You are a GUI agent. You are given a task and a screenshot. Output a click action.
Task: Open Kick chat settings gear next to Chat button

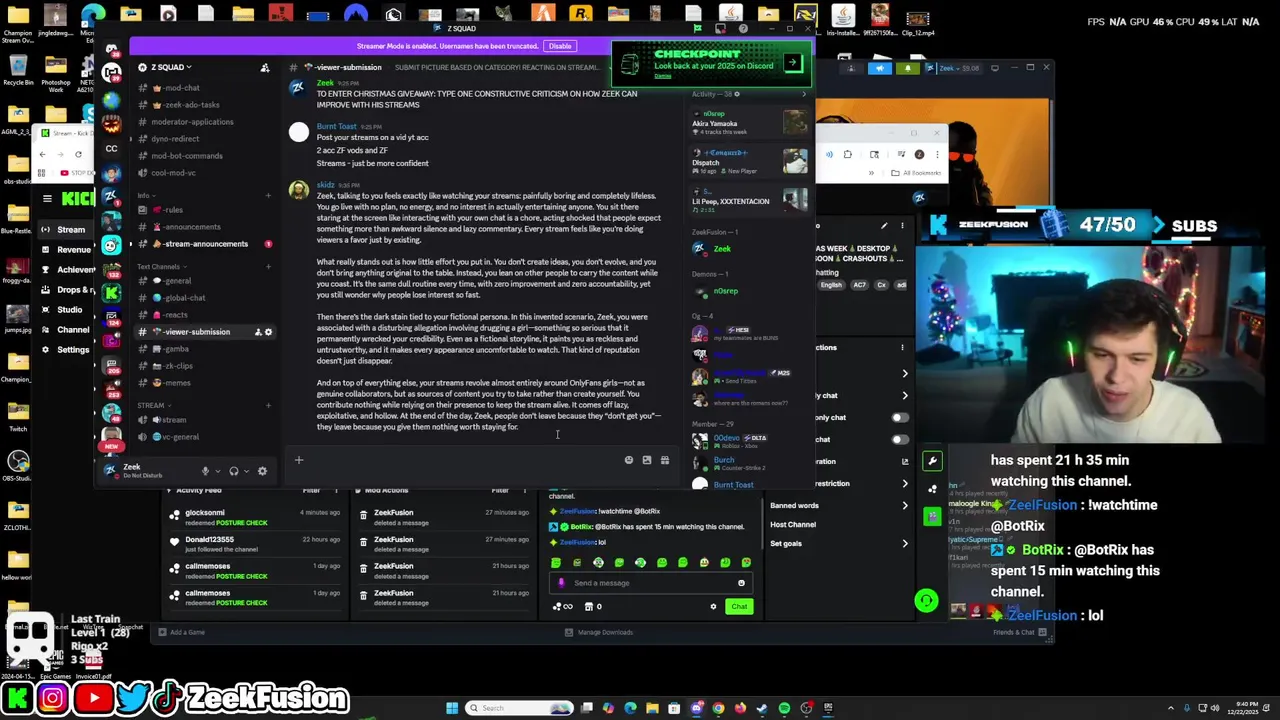[713, 606]
